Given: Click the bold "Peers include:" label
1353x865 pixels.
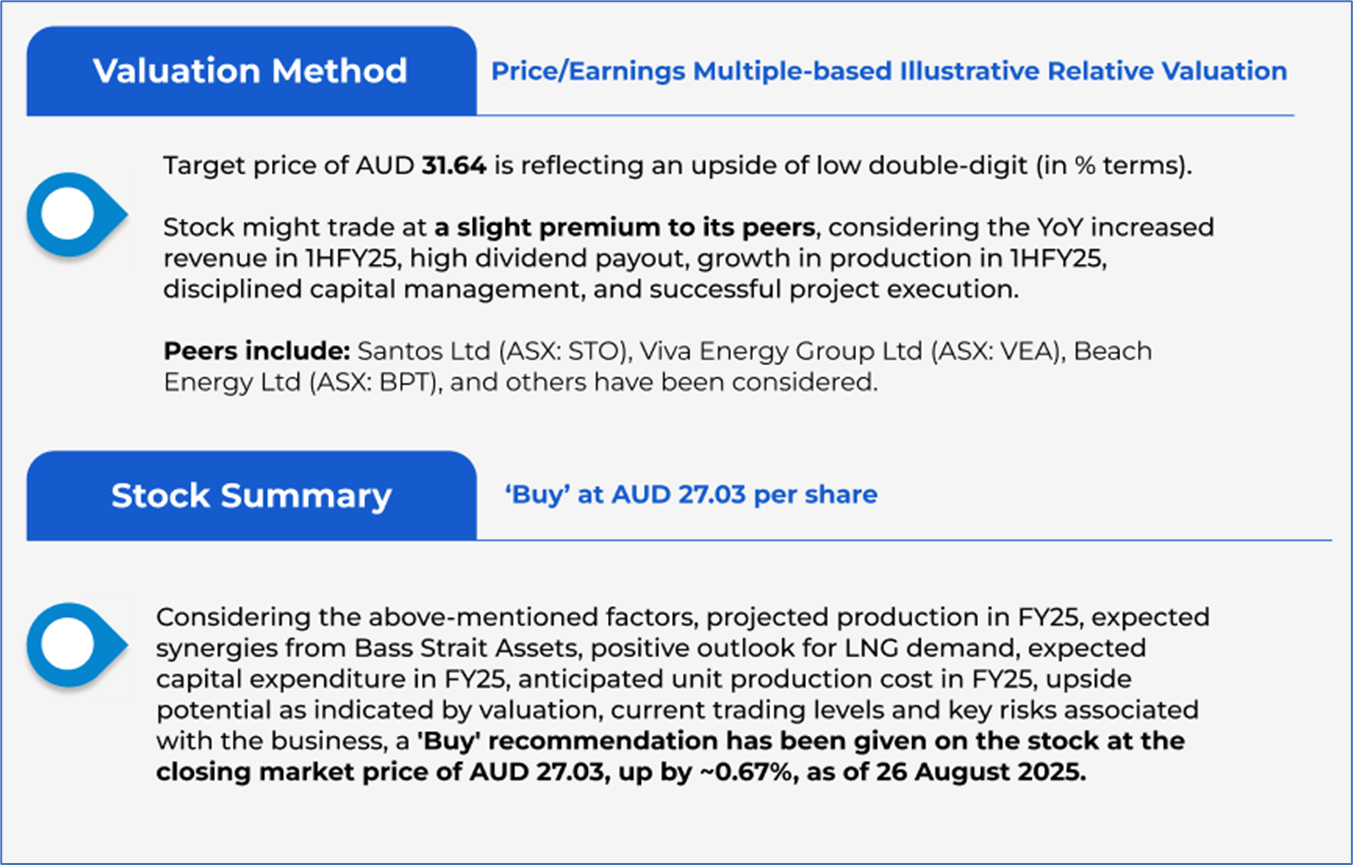Looking at the screenshot, I should [255, 352].
